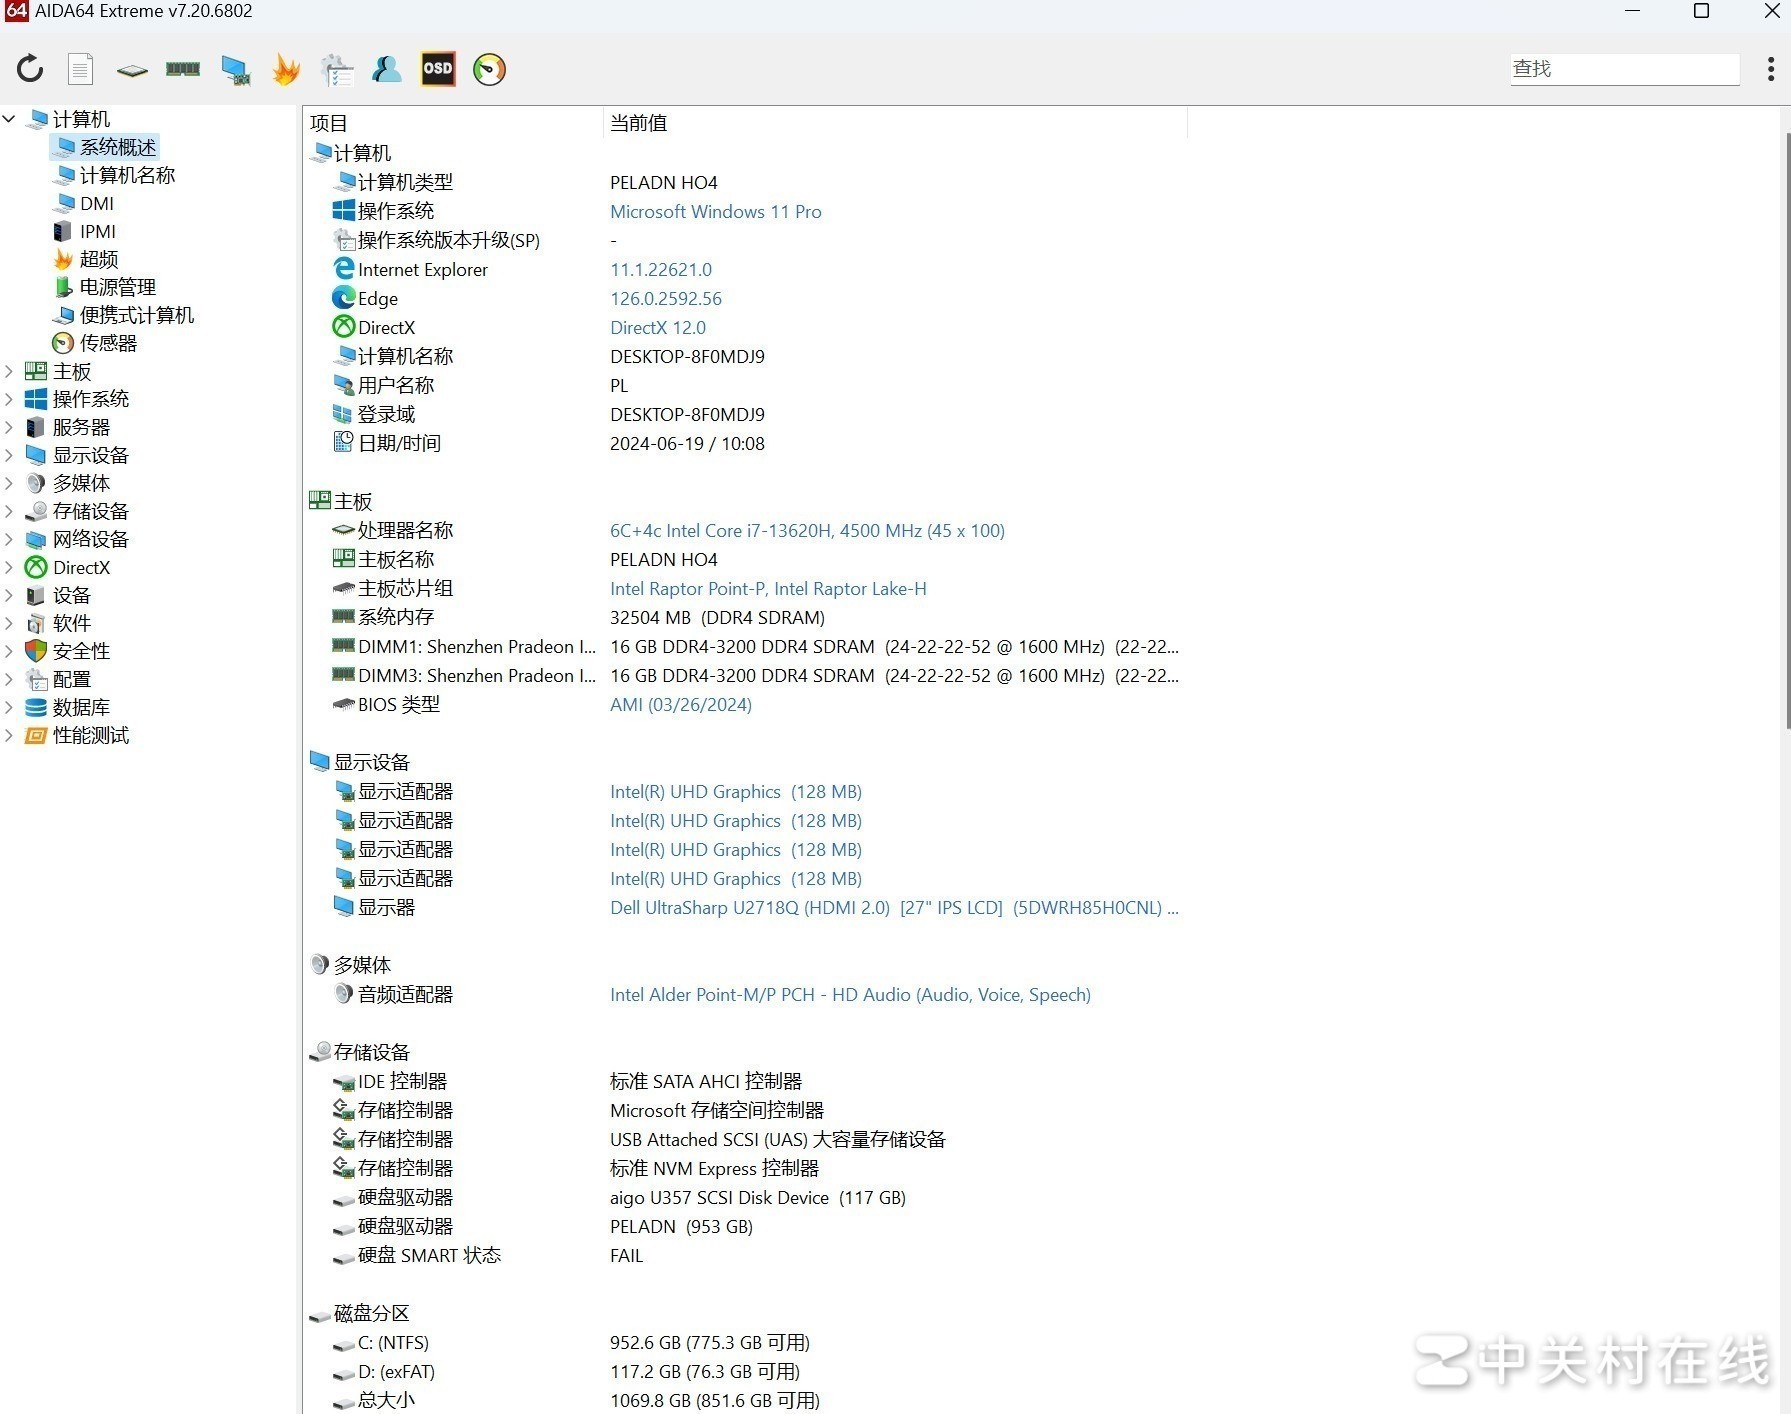This screenshot has height=1414, width=1791.
Task: Expand the DirectX tree node
Action: coord(10,567)
